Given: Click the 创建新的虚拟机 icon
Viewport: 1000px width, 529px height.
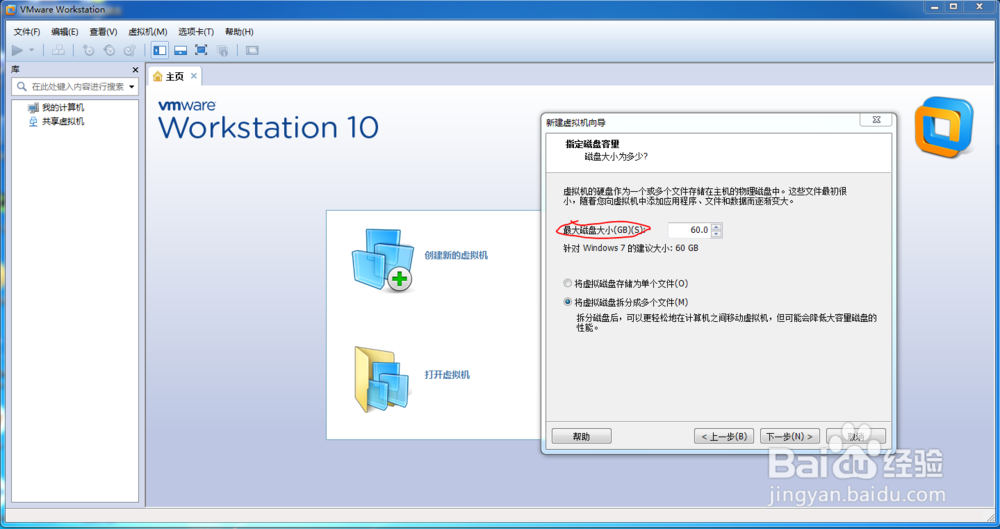Looking at the screenshot, I should click(x=382, y=260).
